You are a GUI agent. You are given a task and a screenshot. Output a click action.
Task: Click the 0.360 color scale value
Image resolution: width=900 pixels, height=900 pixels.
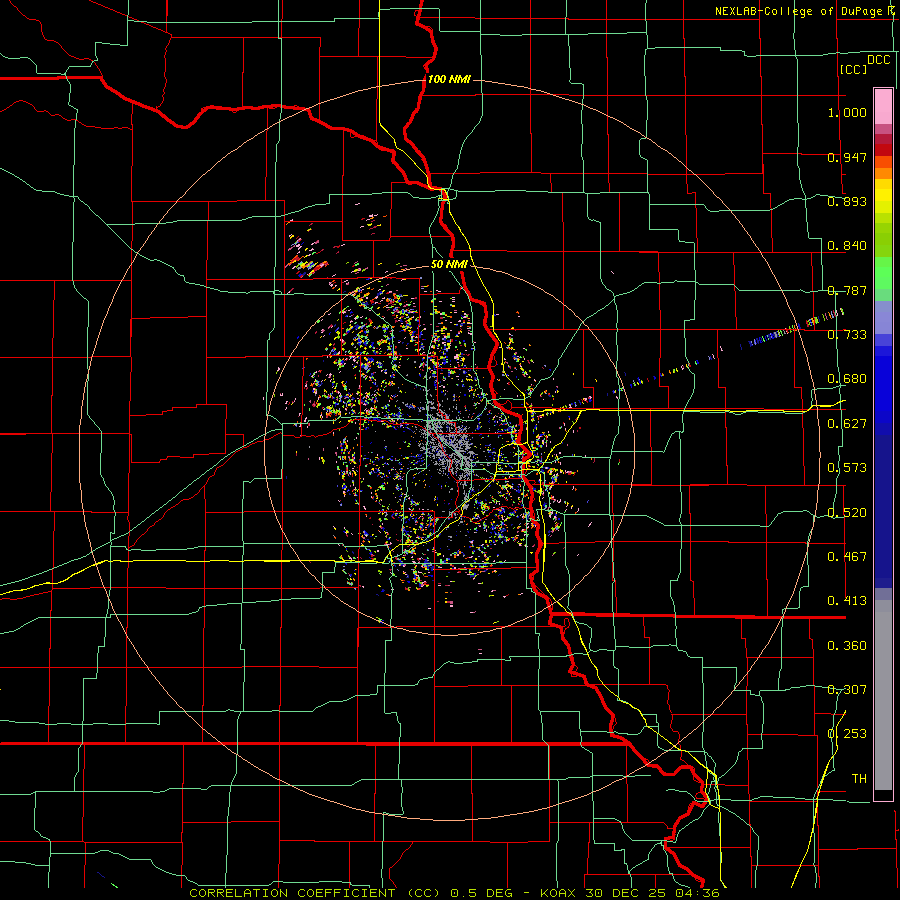[x=847, y=646]
